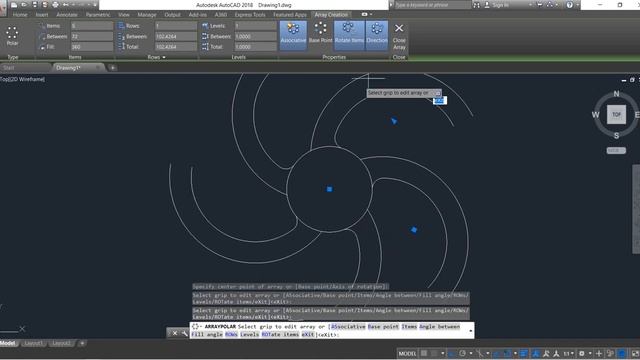Open the View ribbon tab
The width and height of the screenshot is (640, 360).
tap(124, 15)
